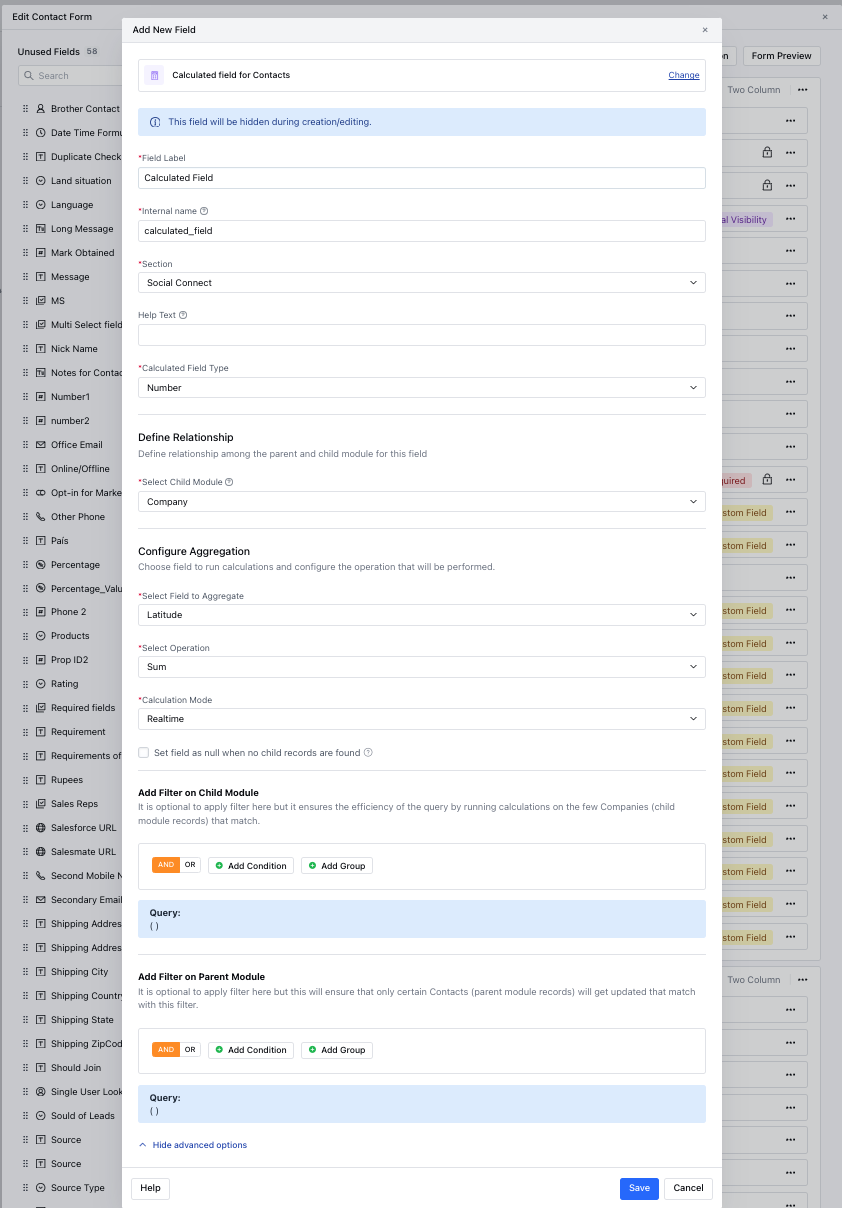Viewport: 842px width, 1208px height.
Task: Select OR in Child Module filter
Action: 190,865
